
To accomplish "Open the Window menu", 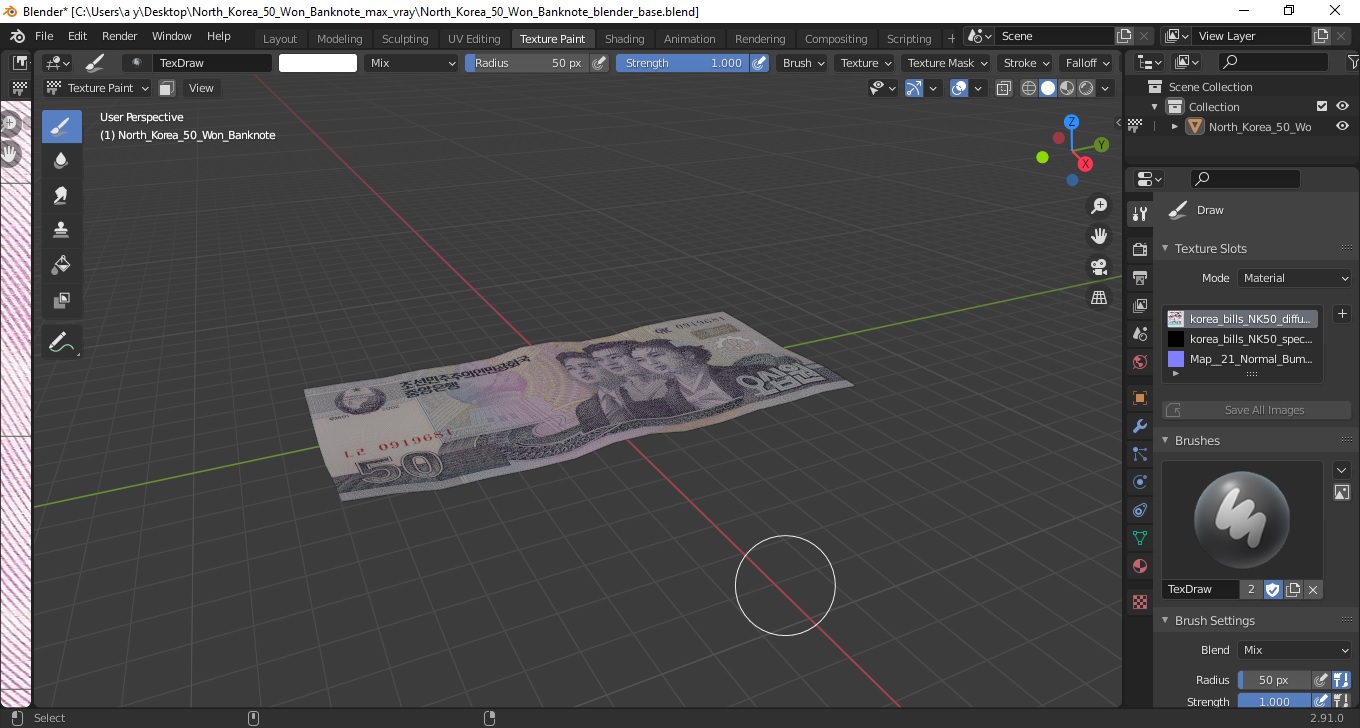I will pos(172,36).
